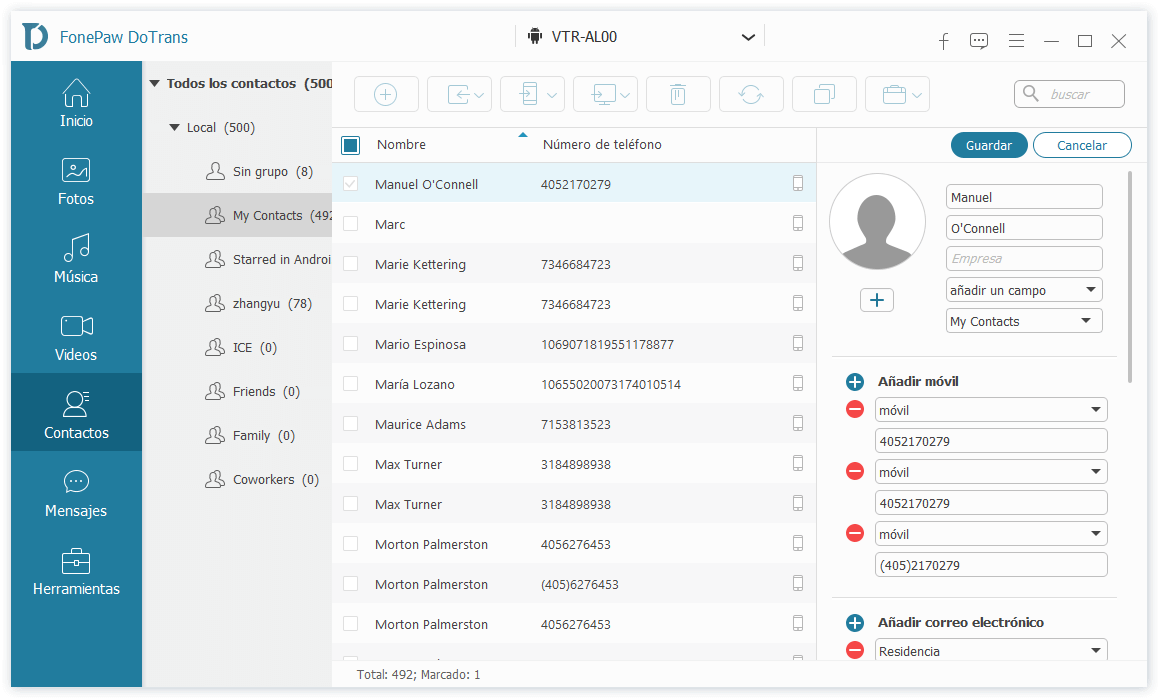
Task: Expand the 'añadir un campo' dropdown
Action: (1024, 290)
